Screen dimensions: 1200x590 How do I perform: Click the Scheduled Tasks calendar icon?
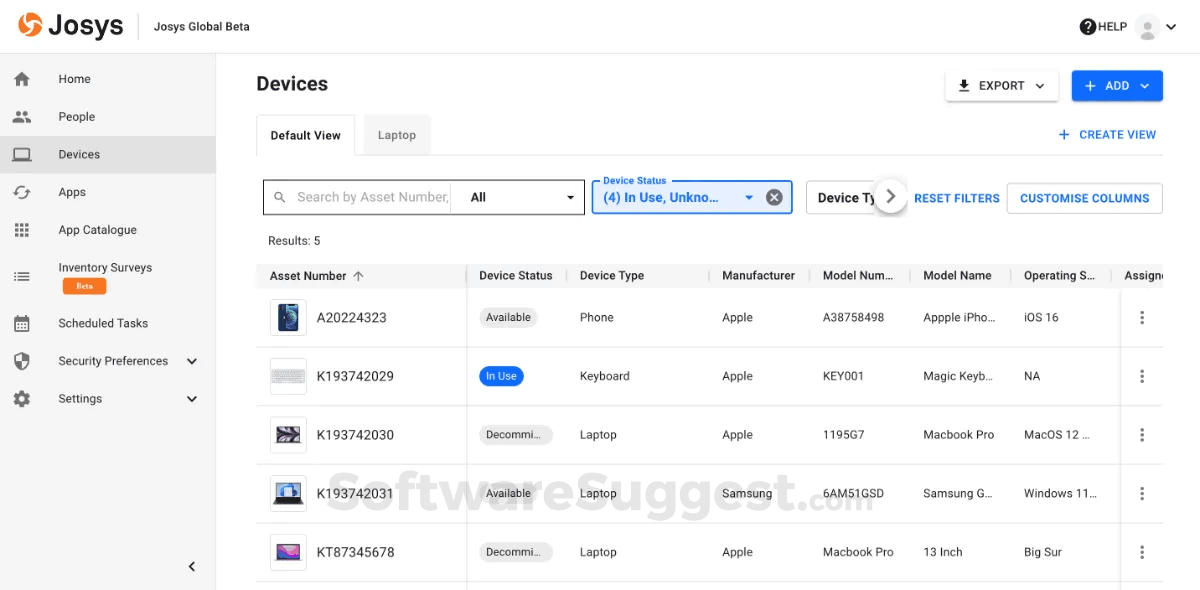click(22, 324)
